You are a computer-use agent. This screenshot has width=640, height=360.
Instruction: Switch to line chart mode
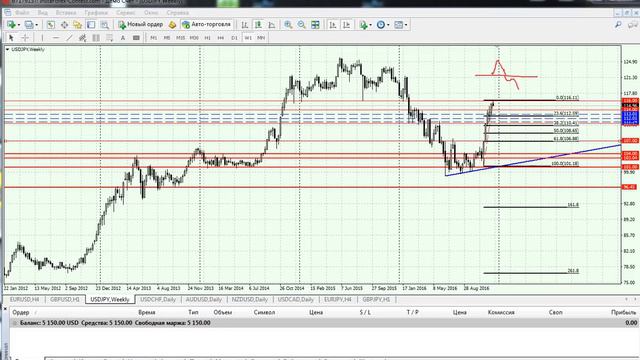coord(271,25)
